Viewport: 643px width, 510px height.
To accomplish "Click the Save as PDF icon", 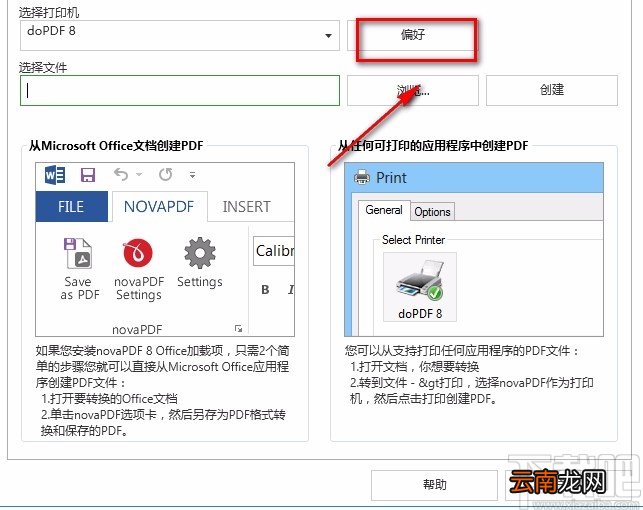I will [x=78, y=253].
